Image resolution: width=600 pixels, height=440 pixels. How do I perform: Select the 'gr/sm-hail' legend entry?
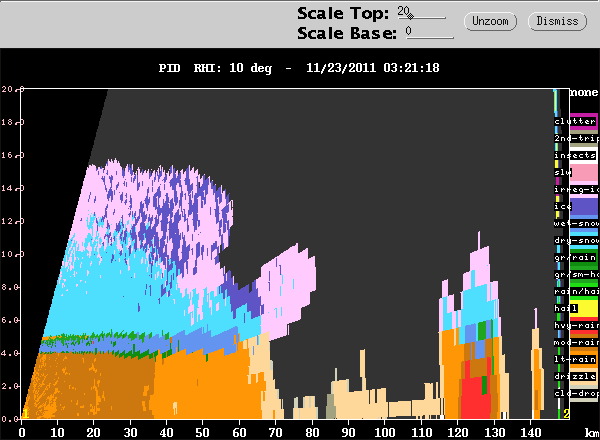click(x=577, y=274)
